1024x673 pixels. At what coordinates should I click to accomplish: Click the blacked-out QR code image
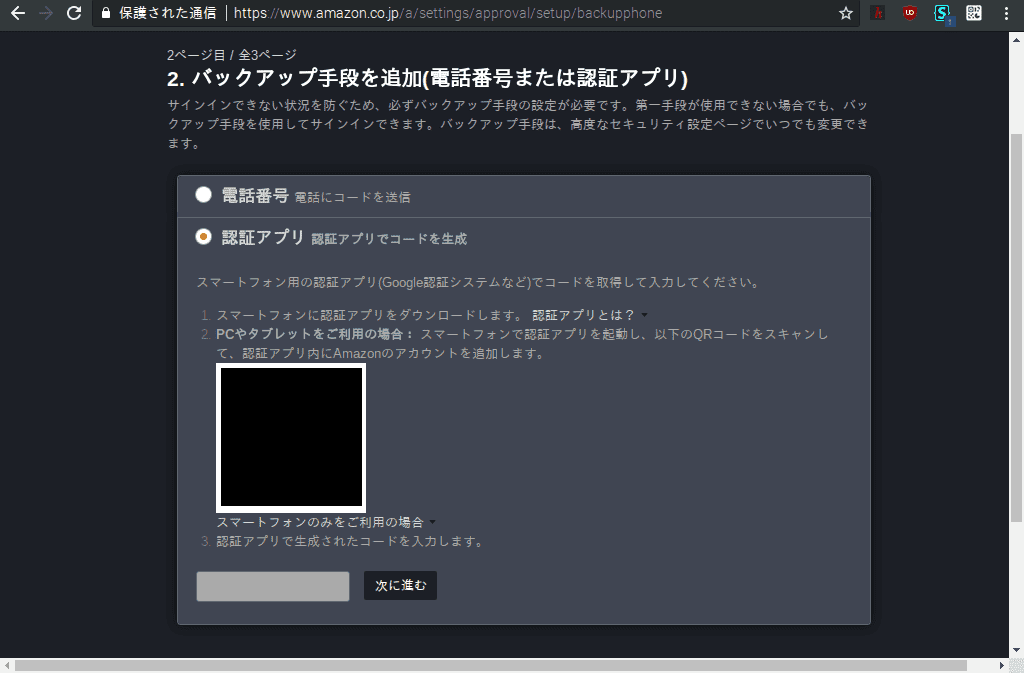[x=291, y=437]
